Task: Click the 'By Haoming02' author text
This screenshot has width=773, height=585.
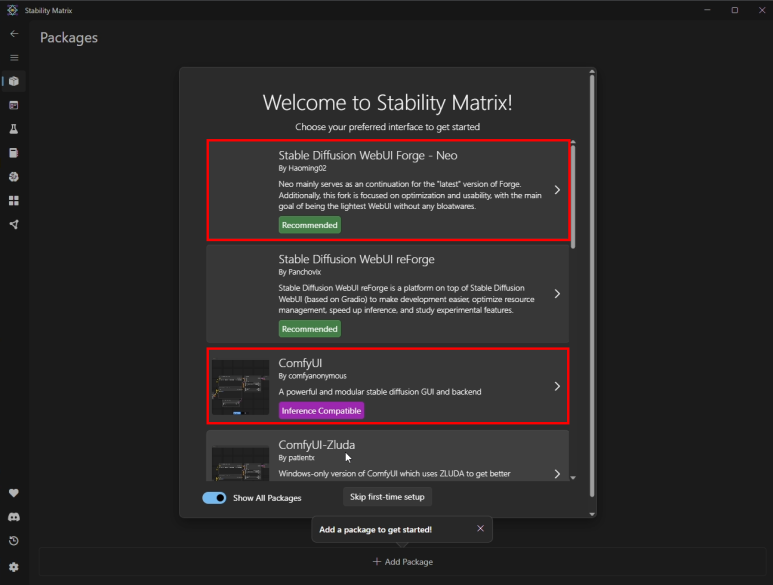Action: [x=302, y=168]
